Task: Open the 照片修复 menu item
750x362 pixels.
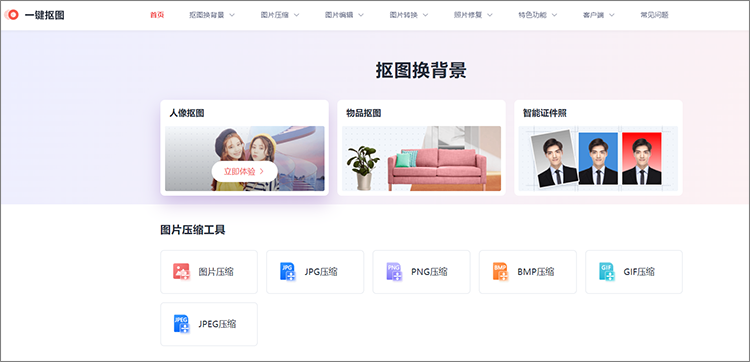Action: tap(468, 15)
